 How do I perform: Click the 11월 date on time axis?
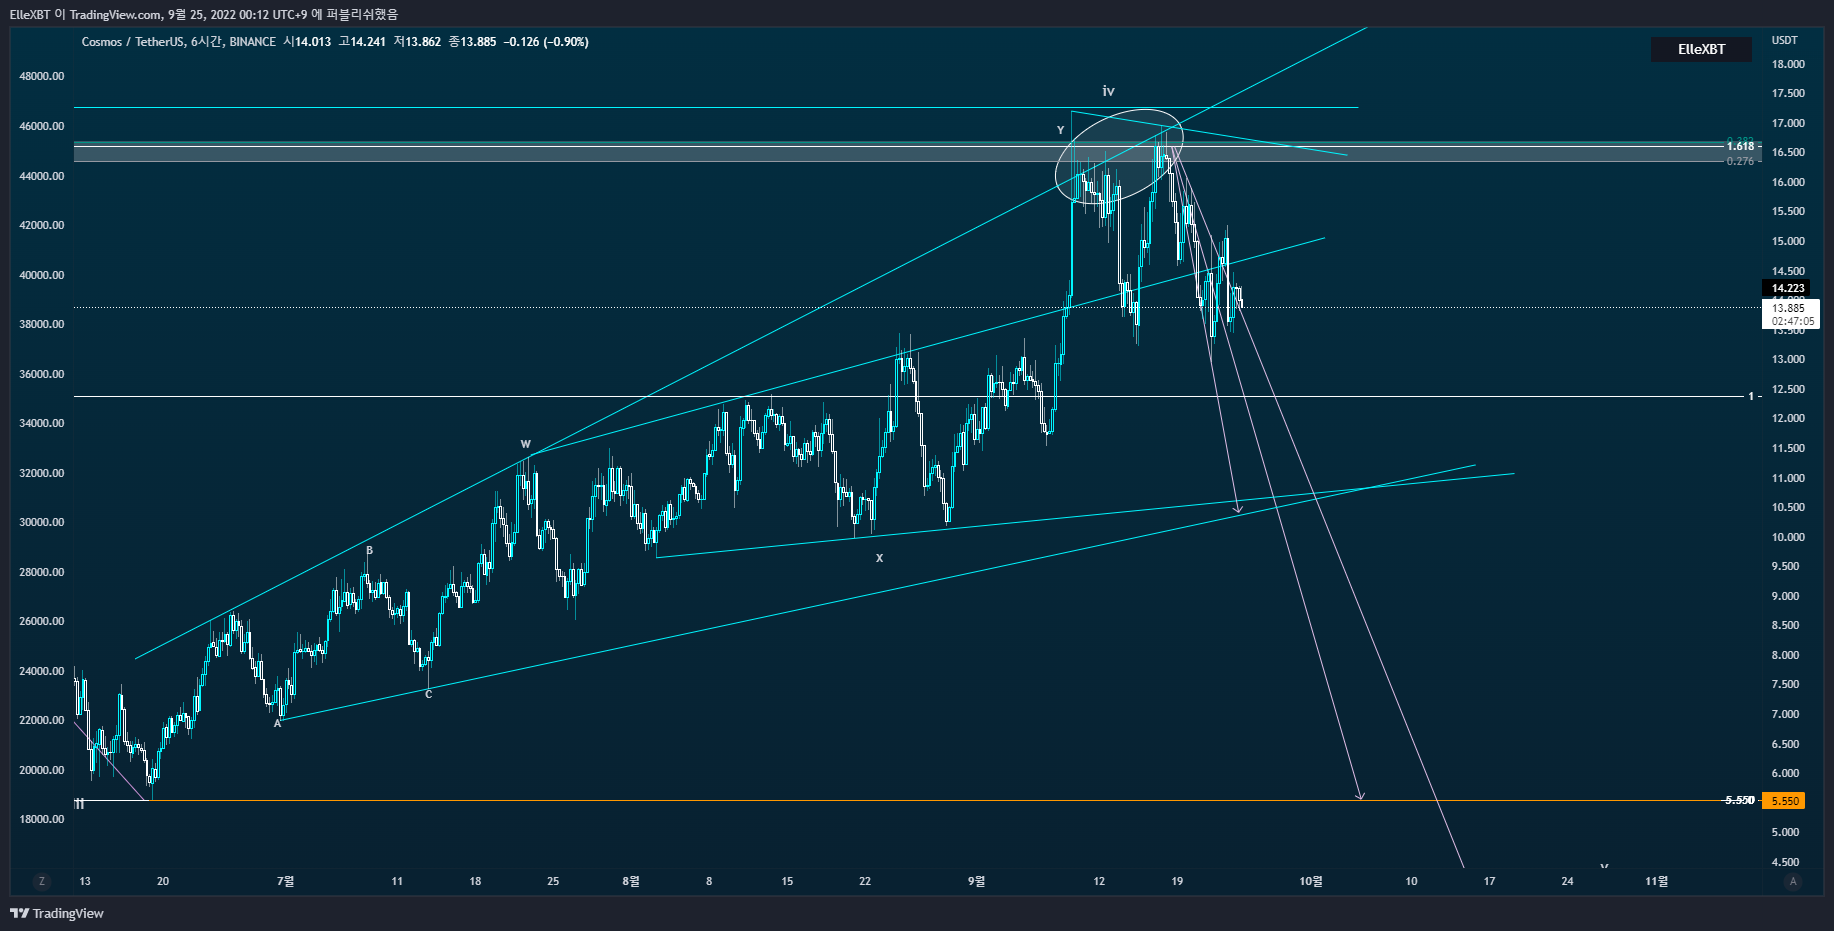point(1657,881)
